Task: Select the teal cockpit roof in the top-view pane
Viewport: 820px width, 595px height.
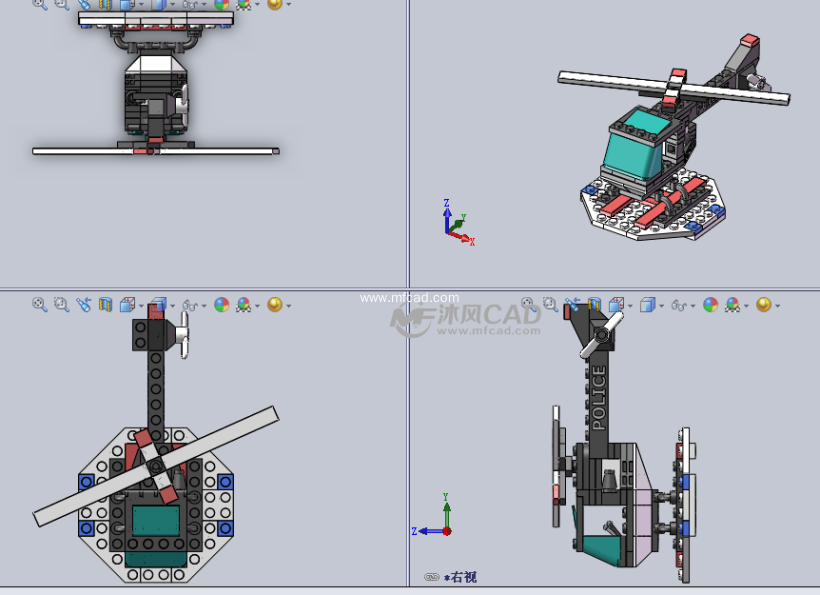Action: click(156, 521)
